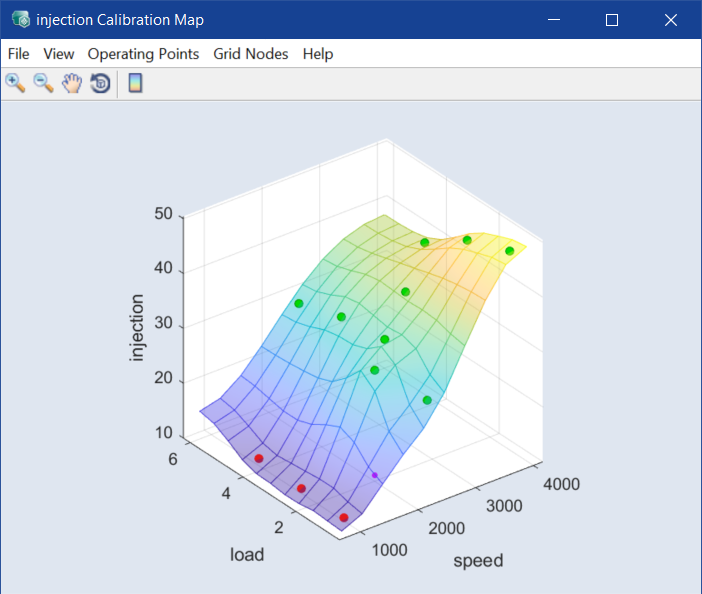702x594 pixels.
Task: Select the rightmost green operating point
Action: [510, 251]
